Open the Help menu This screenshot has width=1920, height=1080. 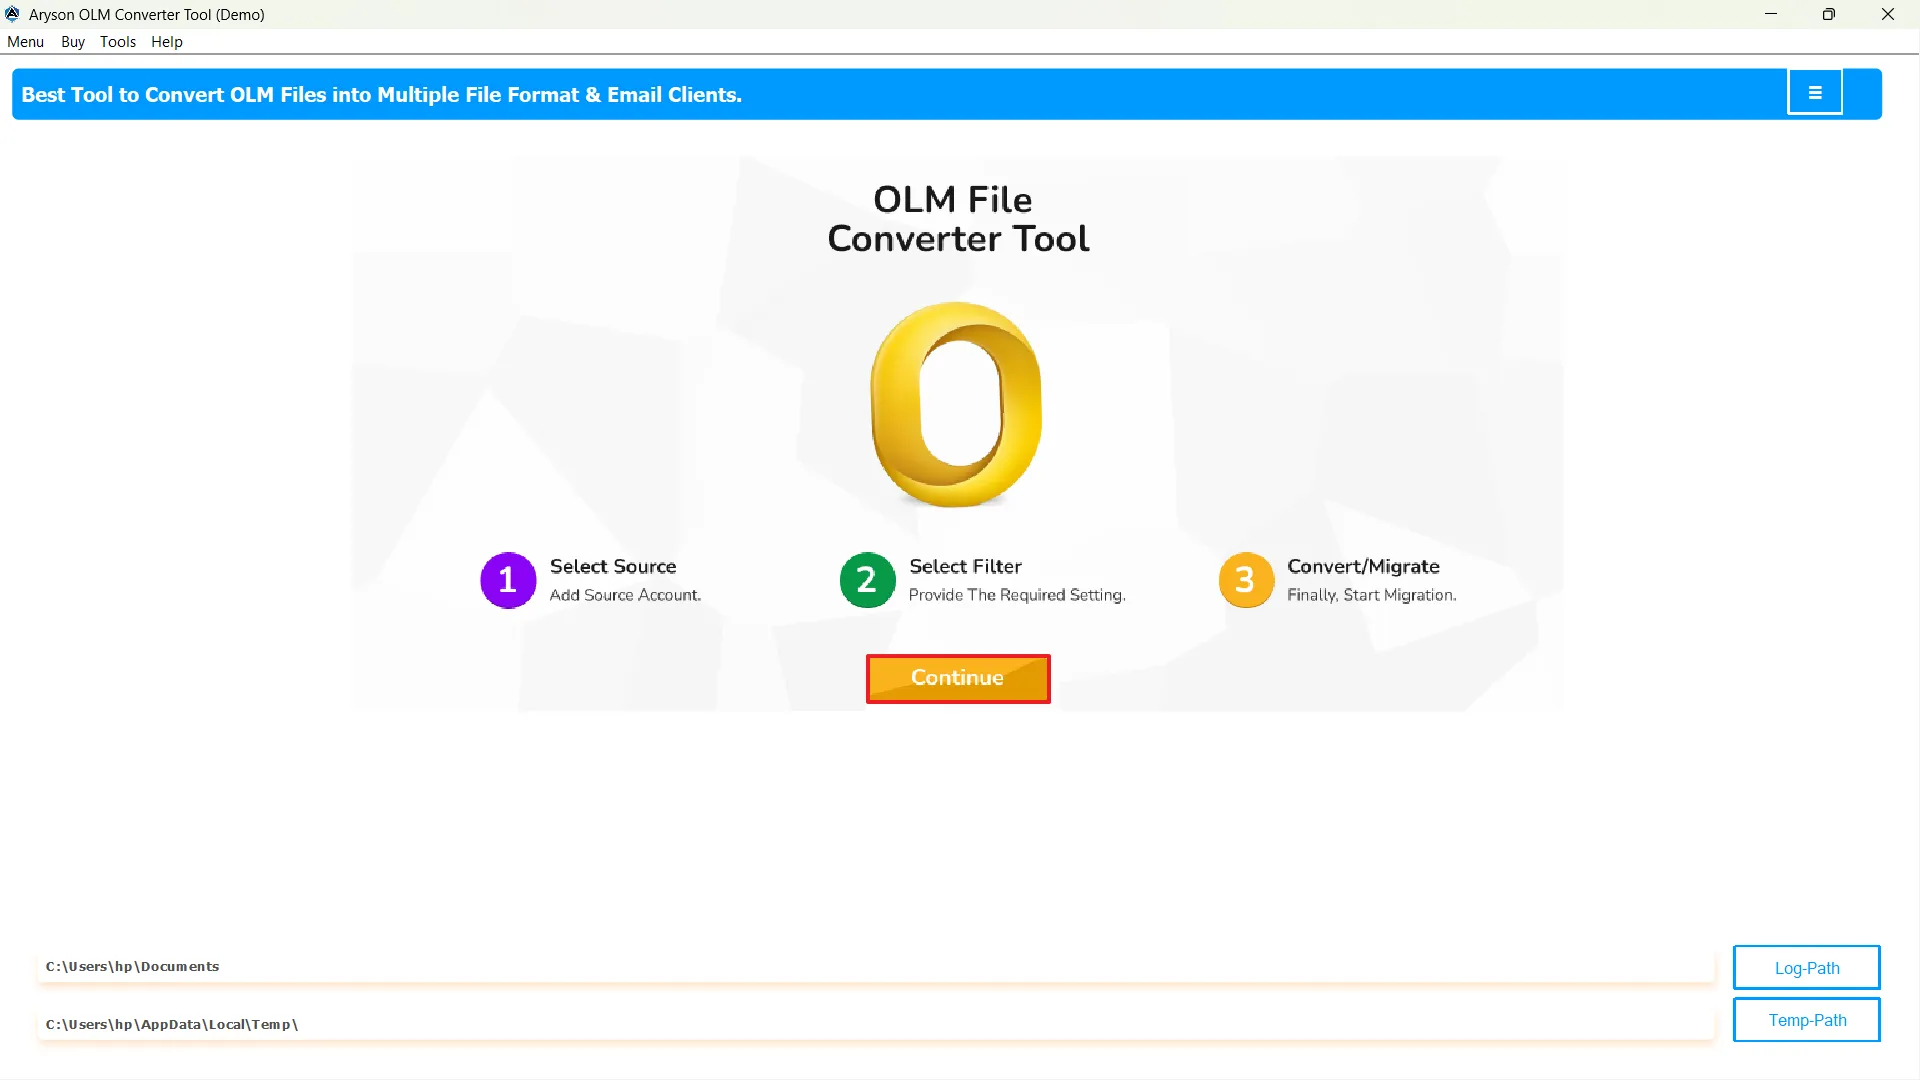pyautogui.click(x=166, y=42)
